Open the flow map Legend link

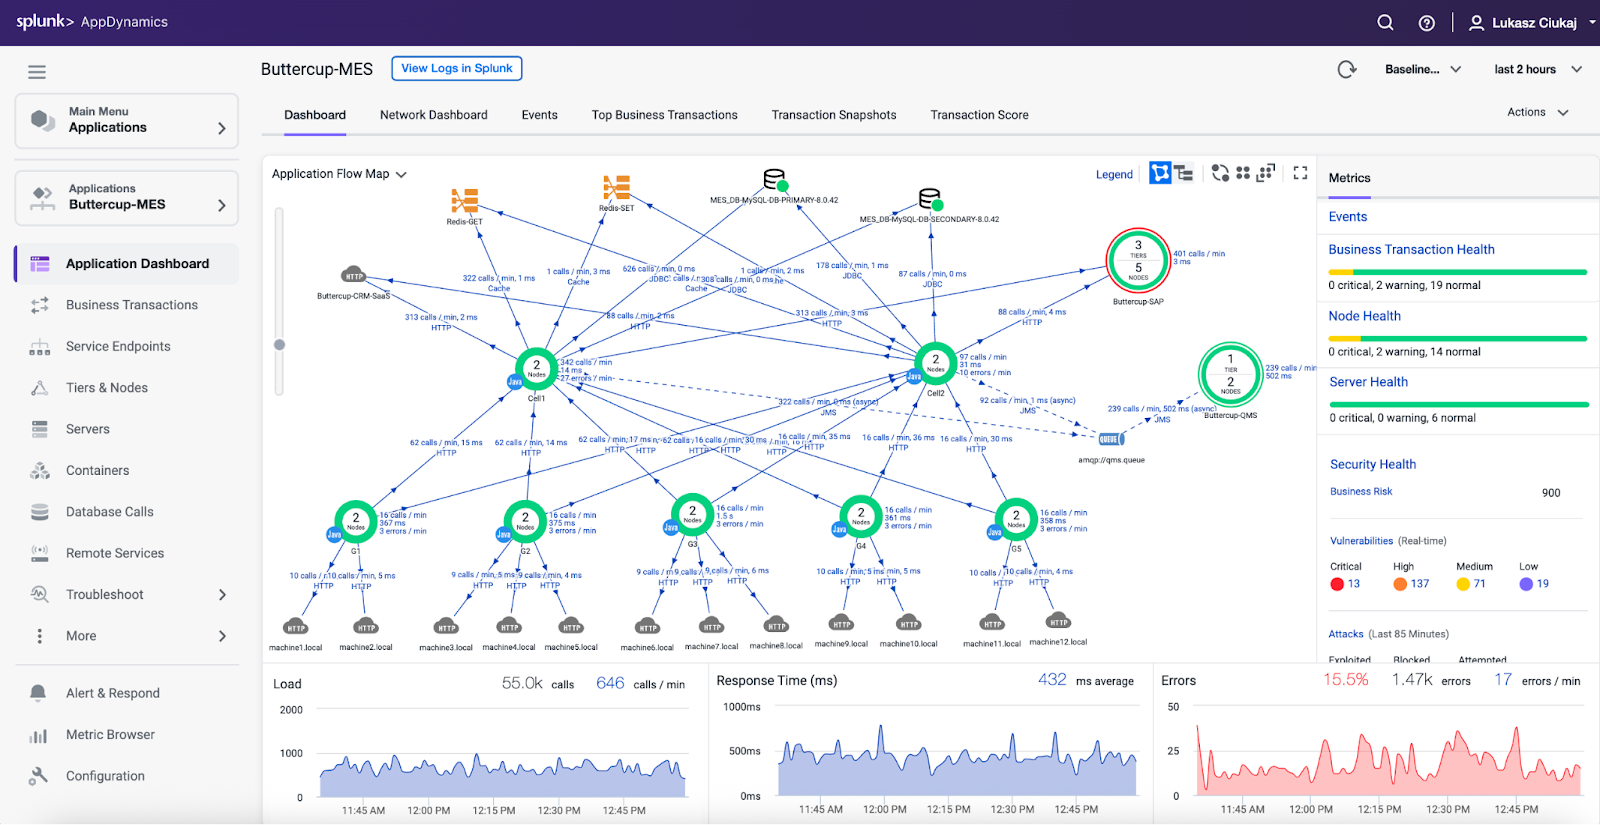click(x=1114, y=174)
